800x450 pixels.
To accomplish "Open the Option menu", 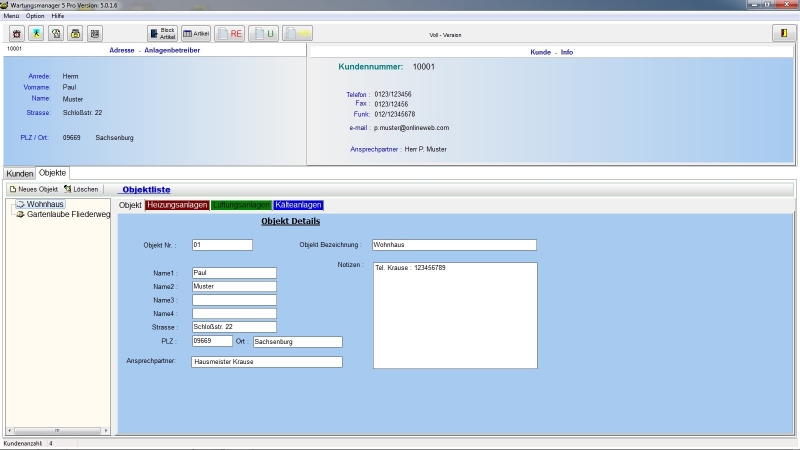I will pyautogui.click(x=35, y=16).
